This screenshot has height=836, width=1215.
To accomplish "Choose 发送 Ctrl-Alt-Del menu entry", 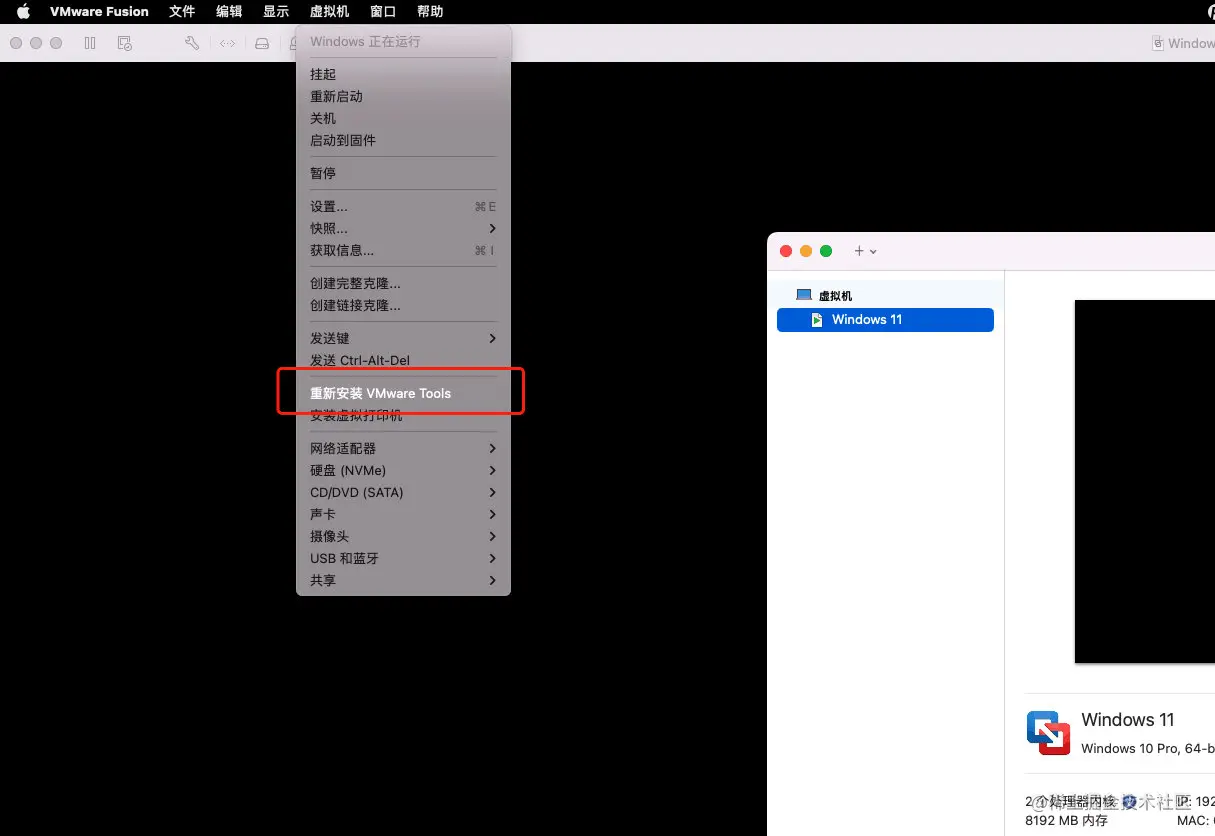I will click(x=403, y=361).
